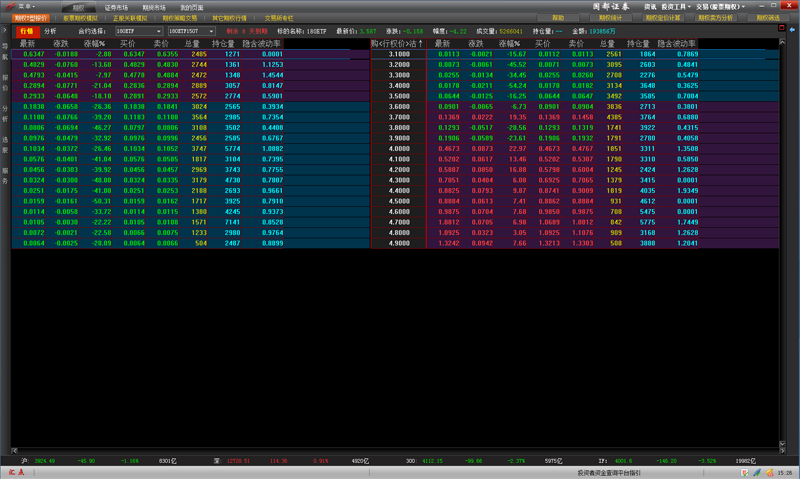This screenshot has width=800, height=479.
Task: Click the 期权统计 button
Action: (x=611, y=18)
